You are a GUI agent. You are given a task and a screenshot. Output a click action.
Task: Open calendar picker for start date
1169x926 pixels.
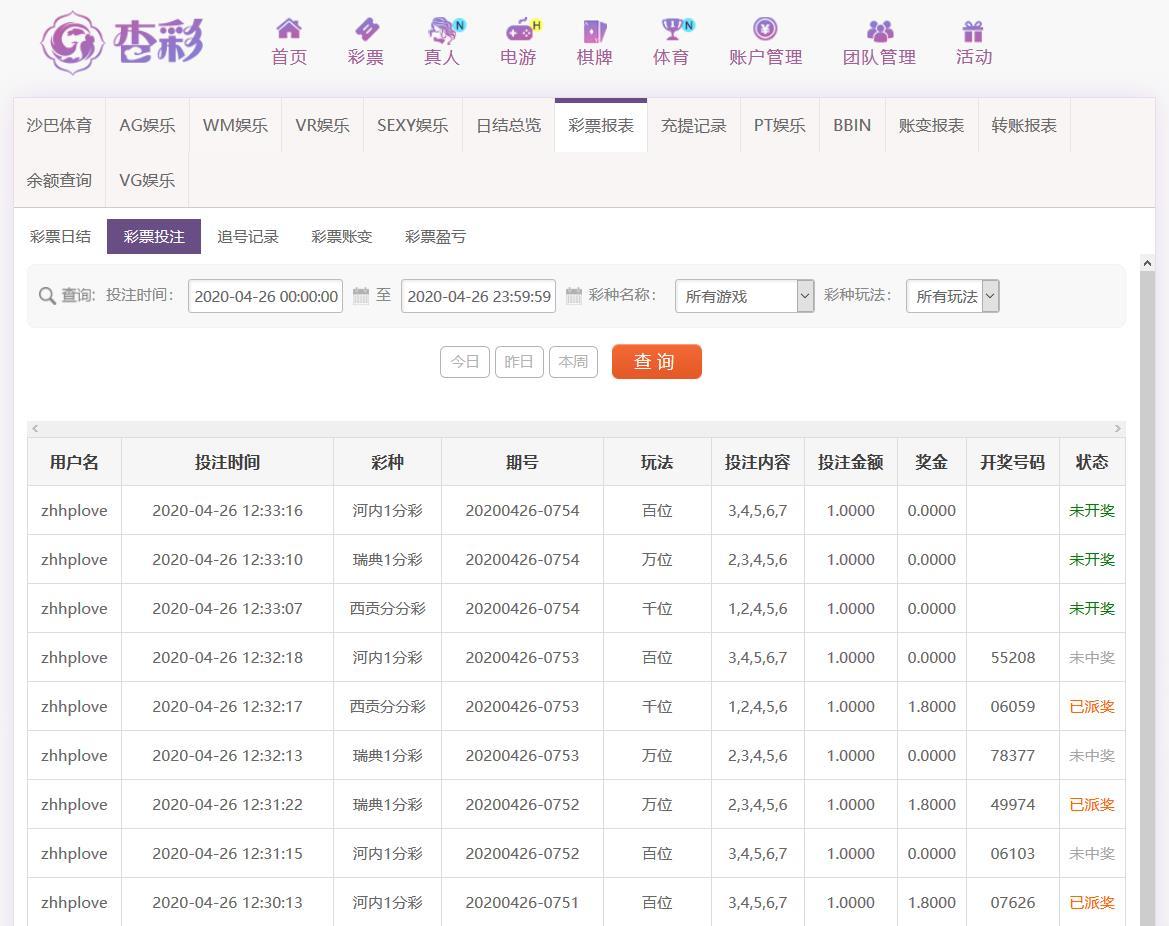pyautogui.click(x=361, y=296)
